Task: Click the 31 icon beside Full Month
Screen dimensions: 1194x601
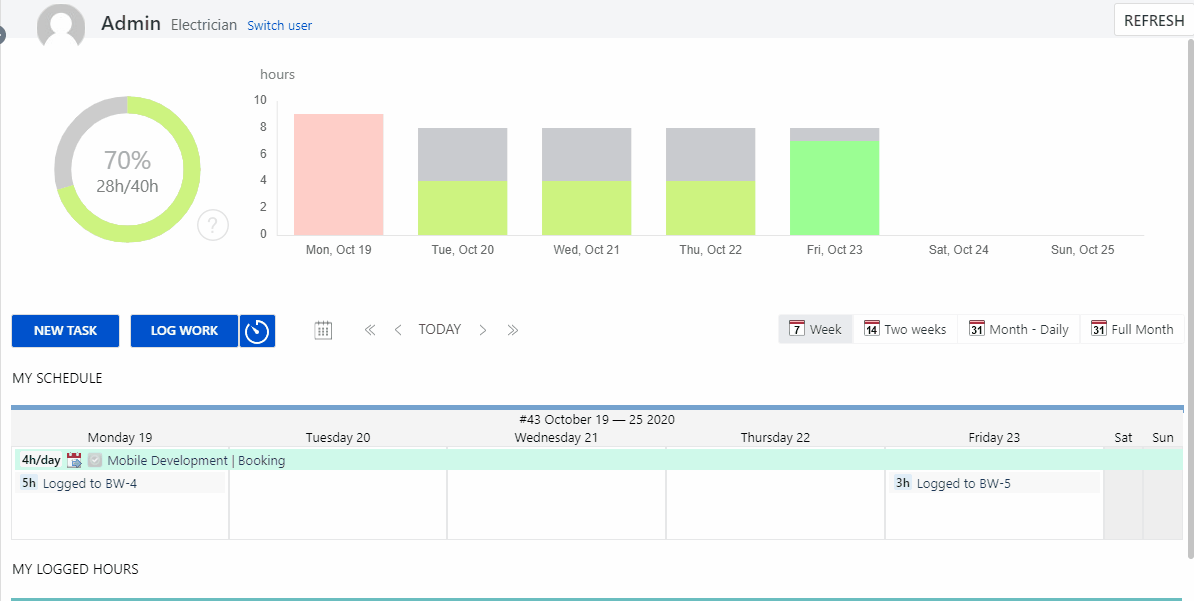Action: click(x=1099, y=329)
